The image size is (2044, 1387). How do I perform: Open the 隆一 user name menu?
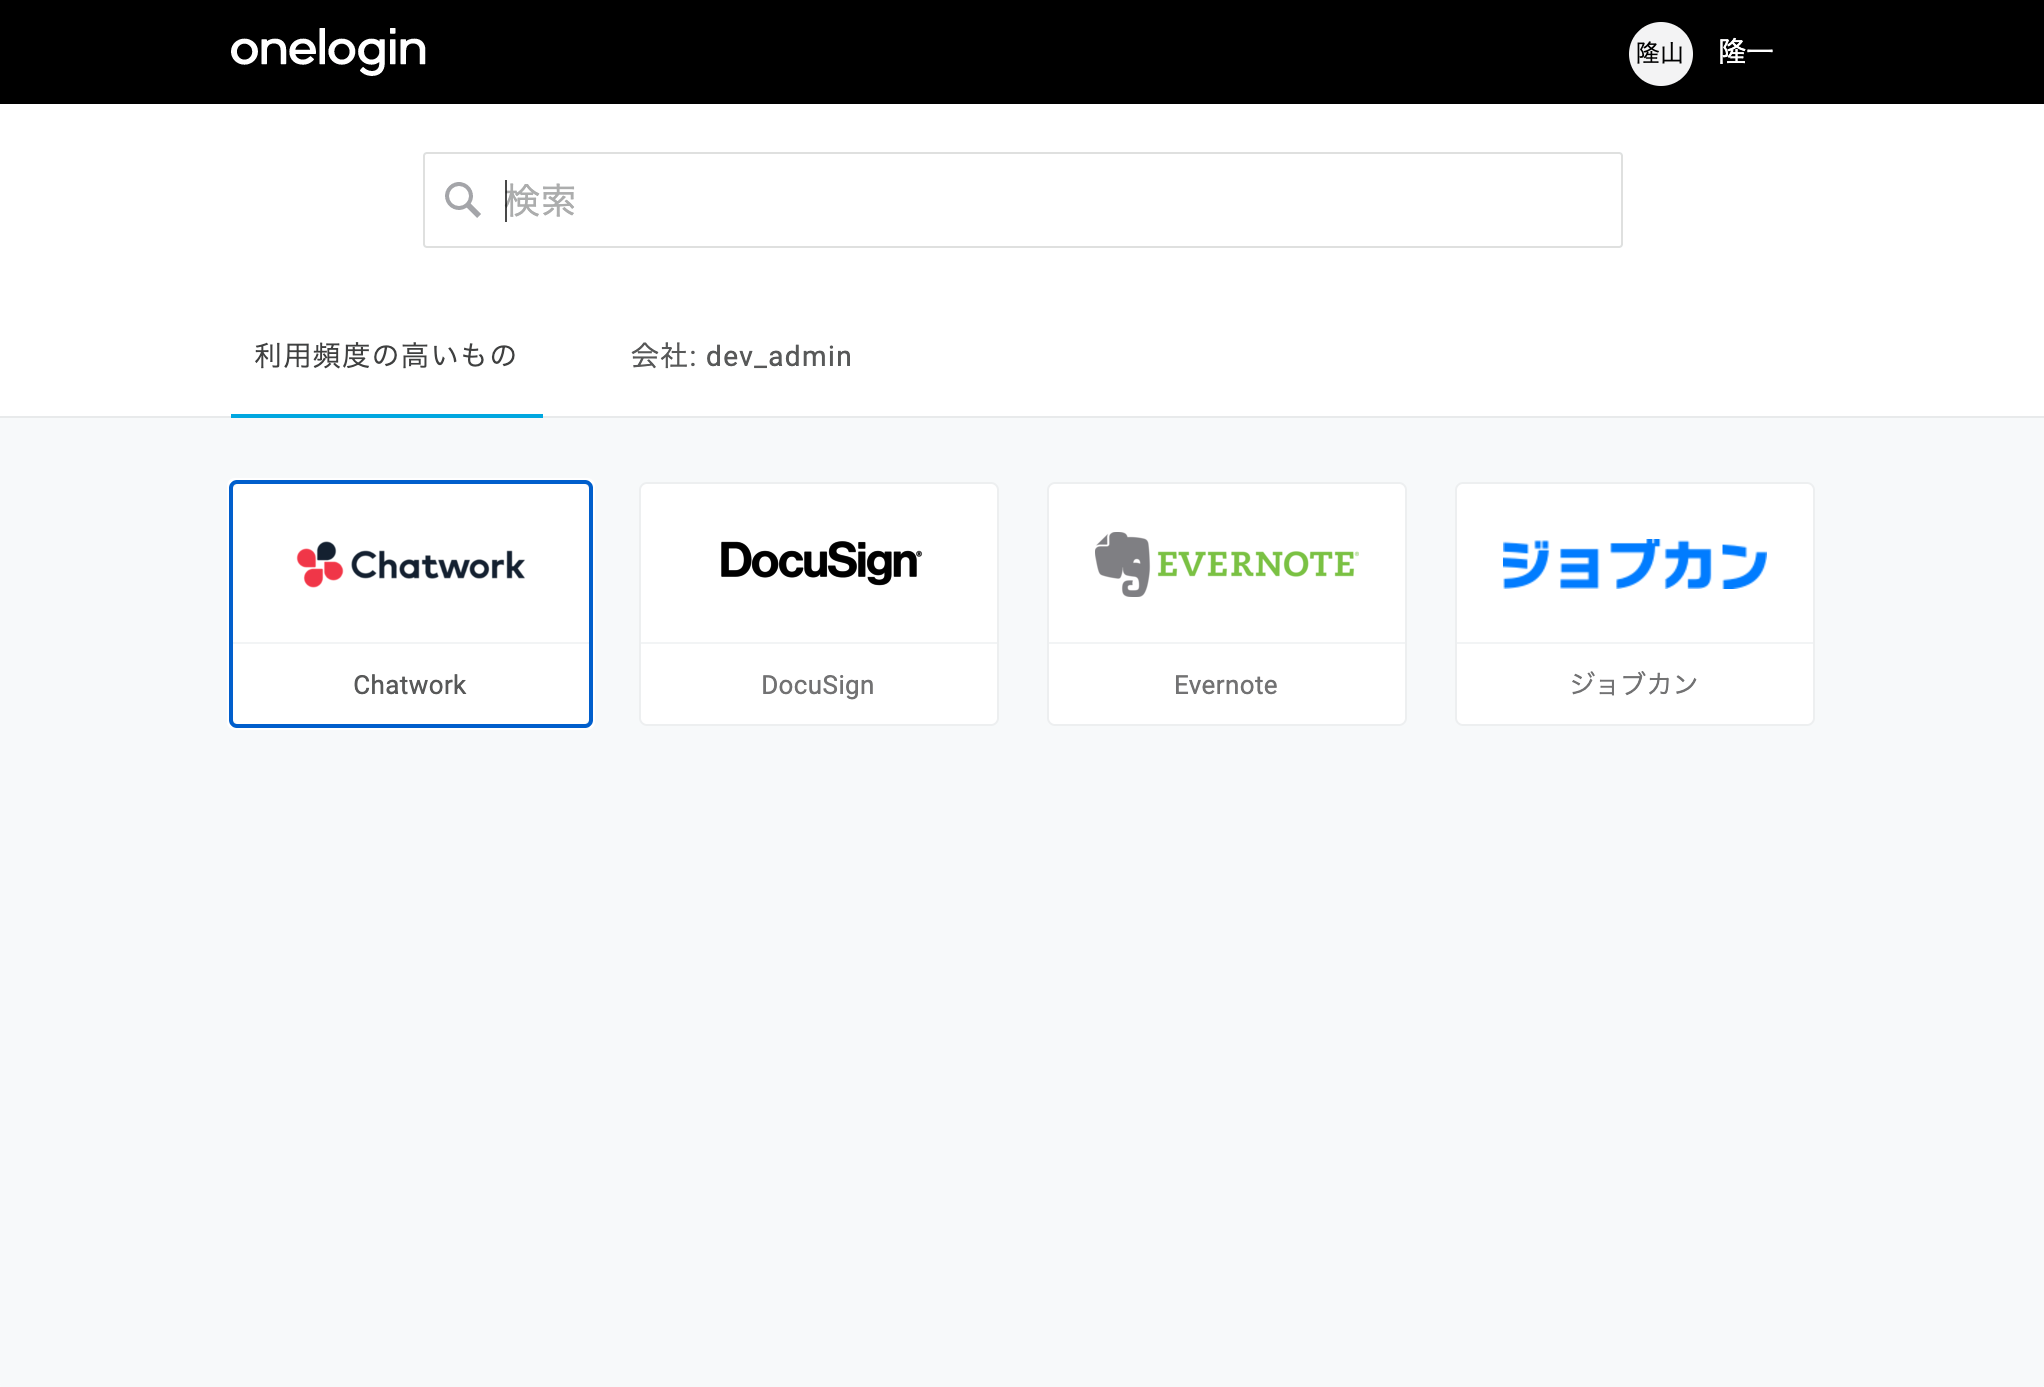tap(1745, 52)
